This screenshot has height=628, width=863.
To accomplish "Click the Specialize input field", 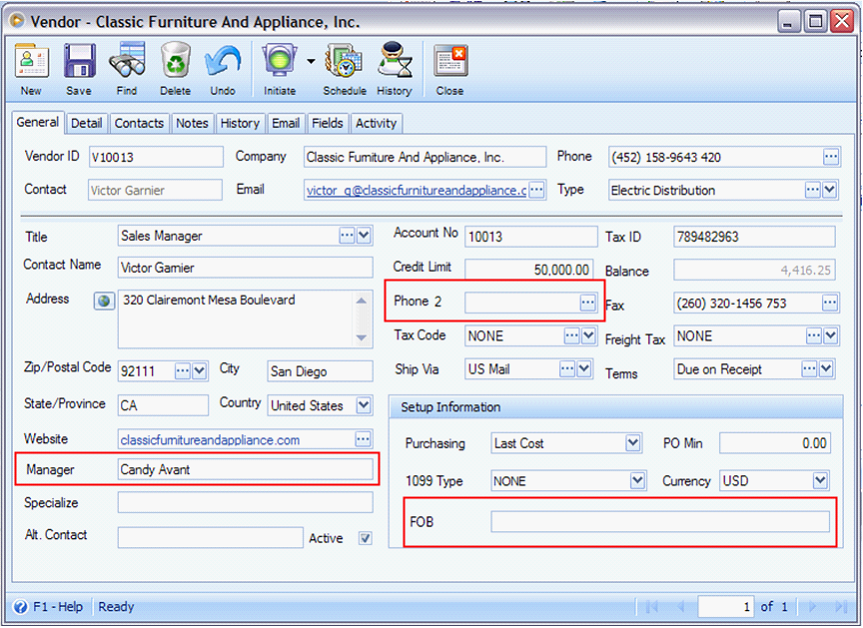I will (x=245, y=503).
